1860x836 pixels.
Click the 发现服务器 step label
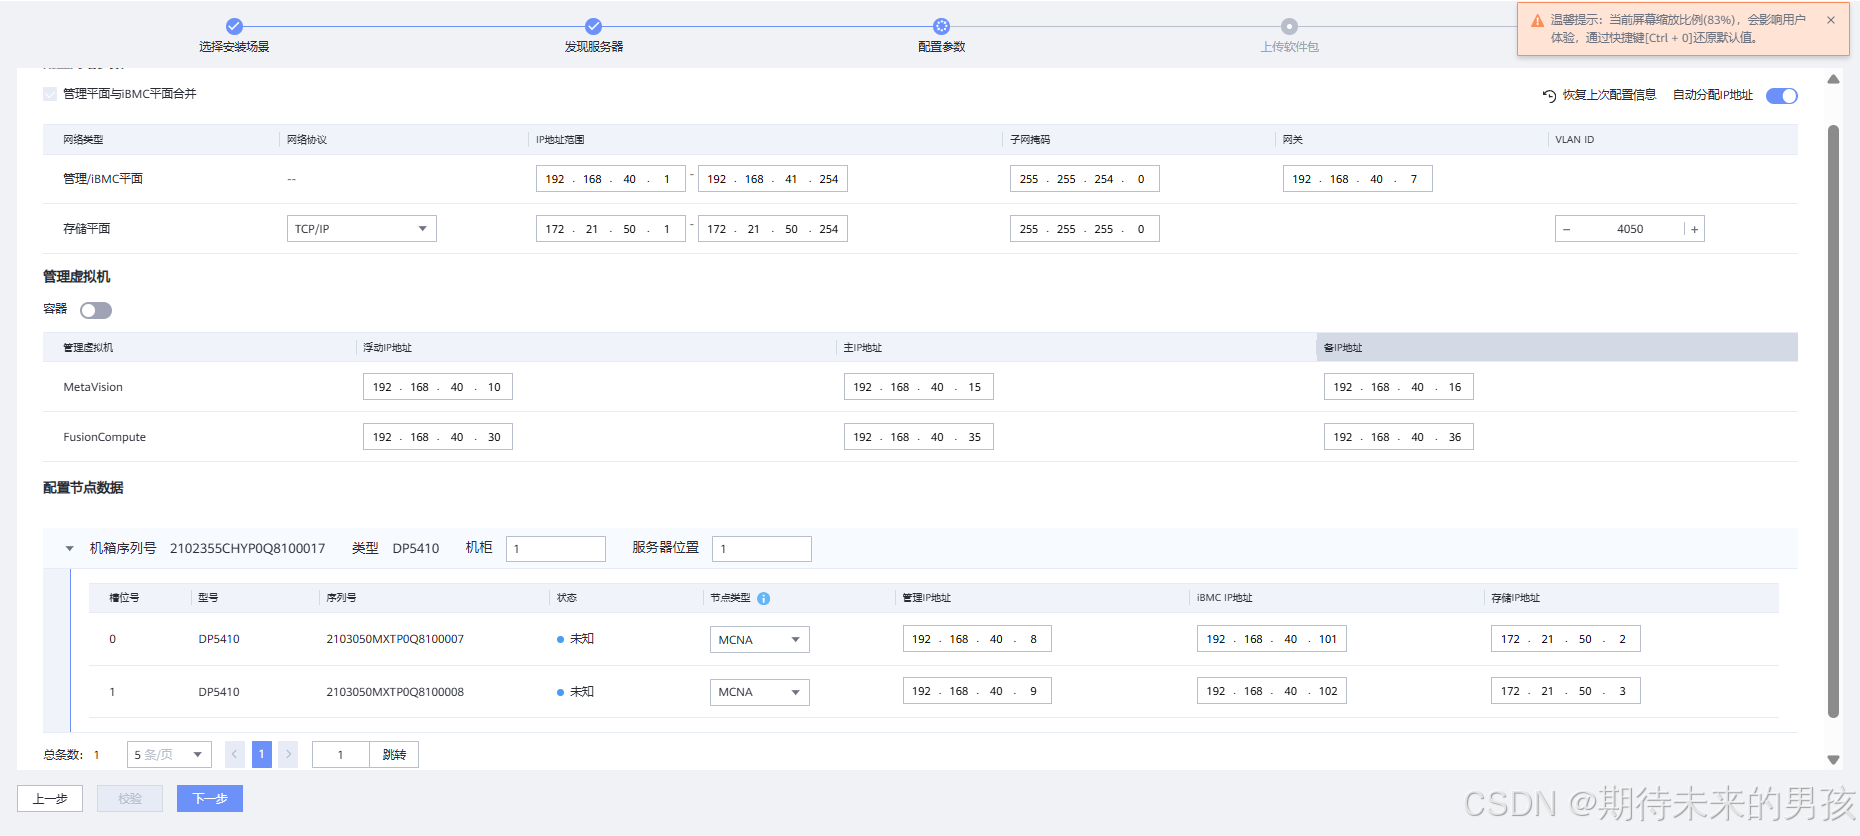(x=593, y=47)
